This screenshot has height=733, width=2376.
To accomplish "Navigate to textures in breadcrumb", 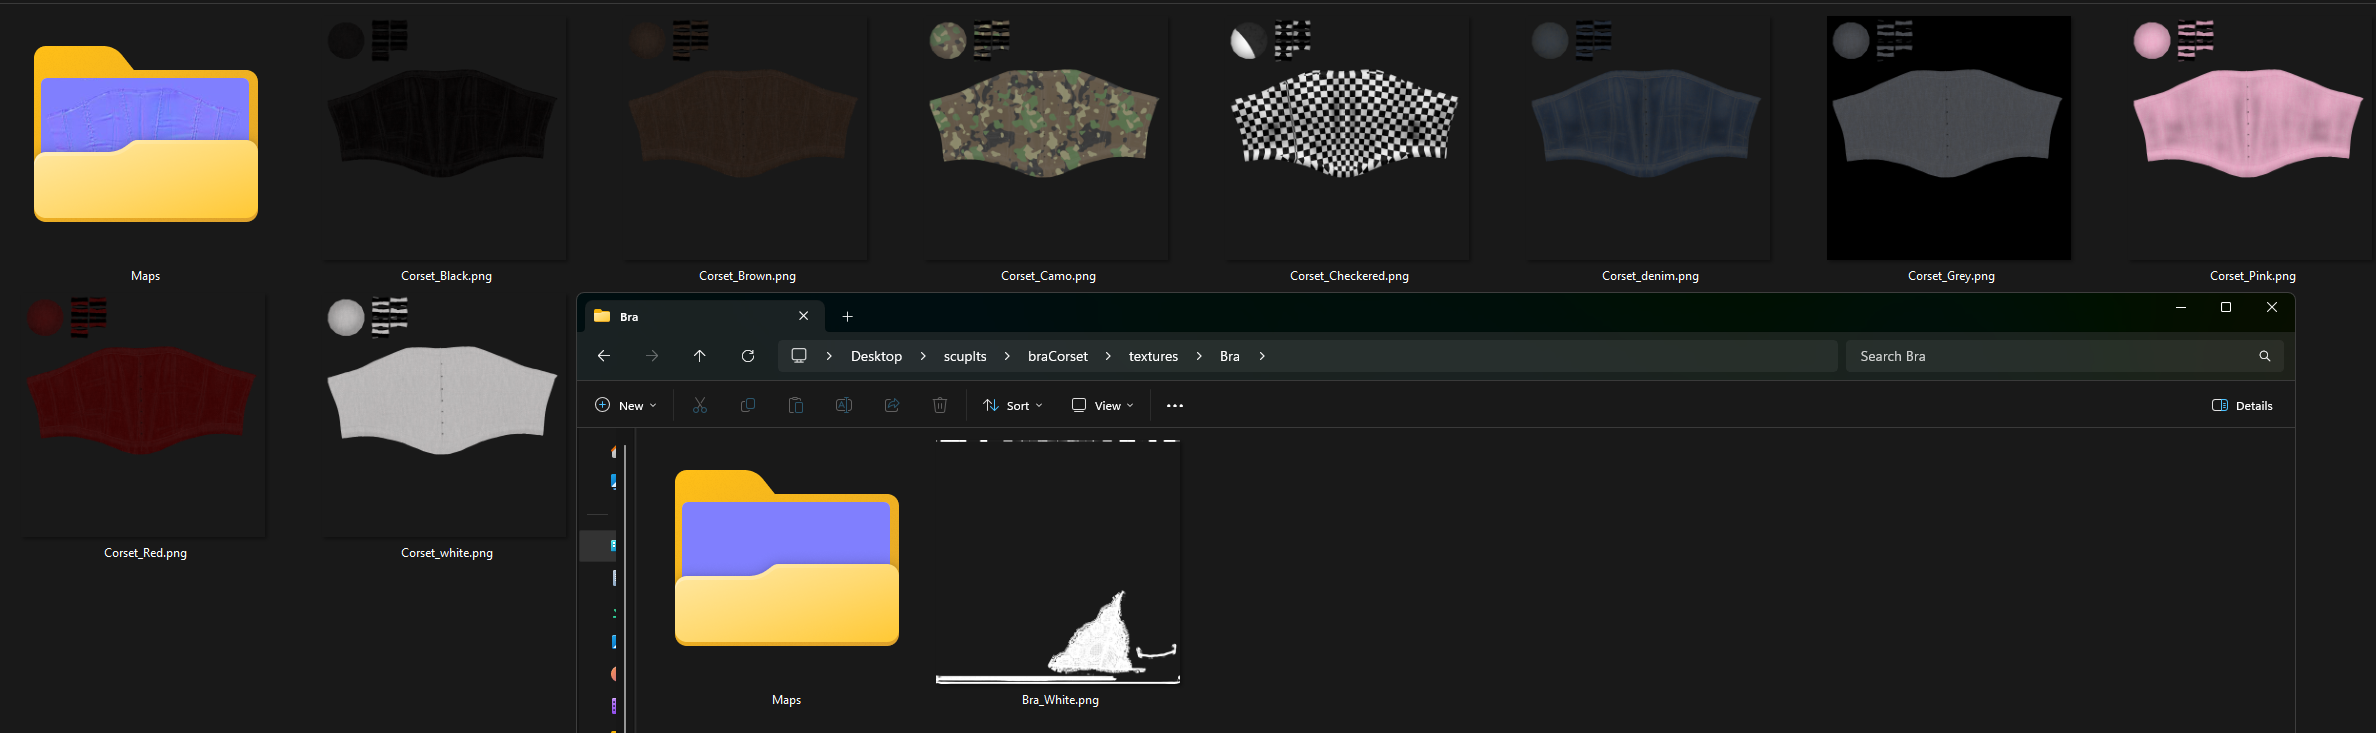I will coord(1153,356).
